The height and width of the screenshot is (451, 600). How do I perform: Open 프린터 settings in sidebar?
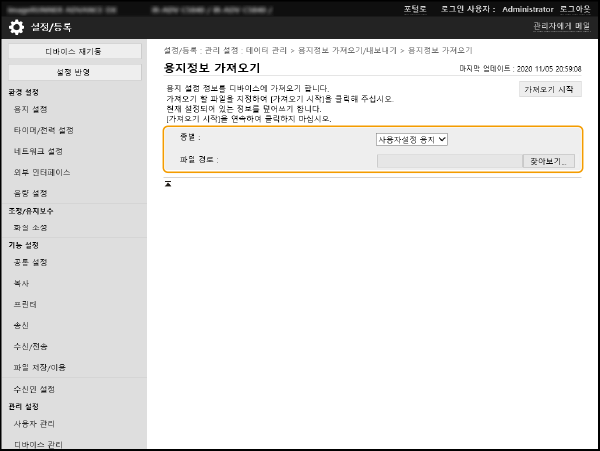[26, 304]
